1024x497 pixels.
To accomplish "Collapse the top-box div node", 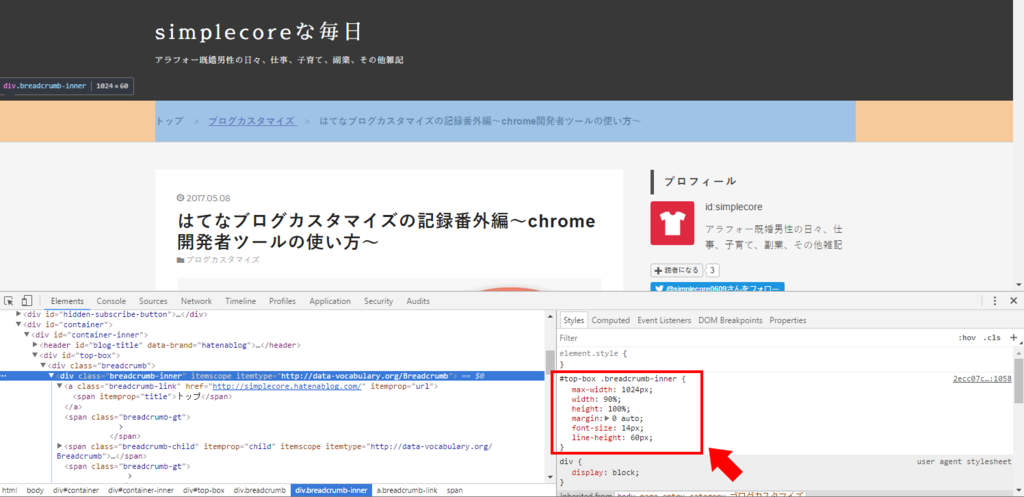I will pos(35,355).
